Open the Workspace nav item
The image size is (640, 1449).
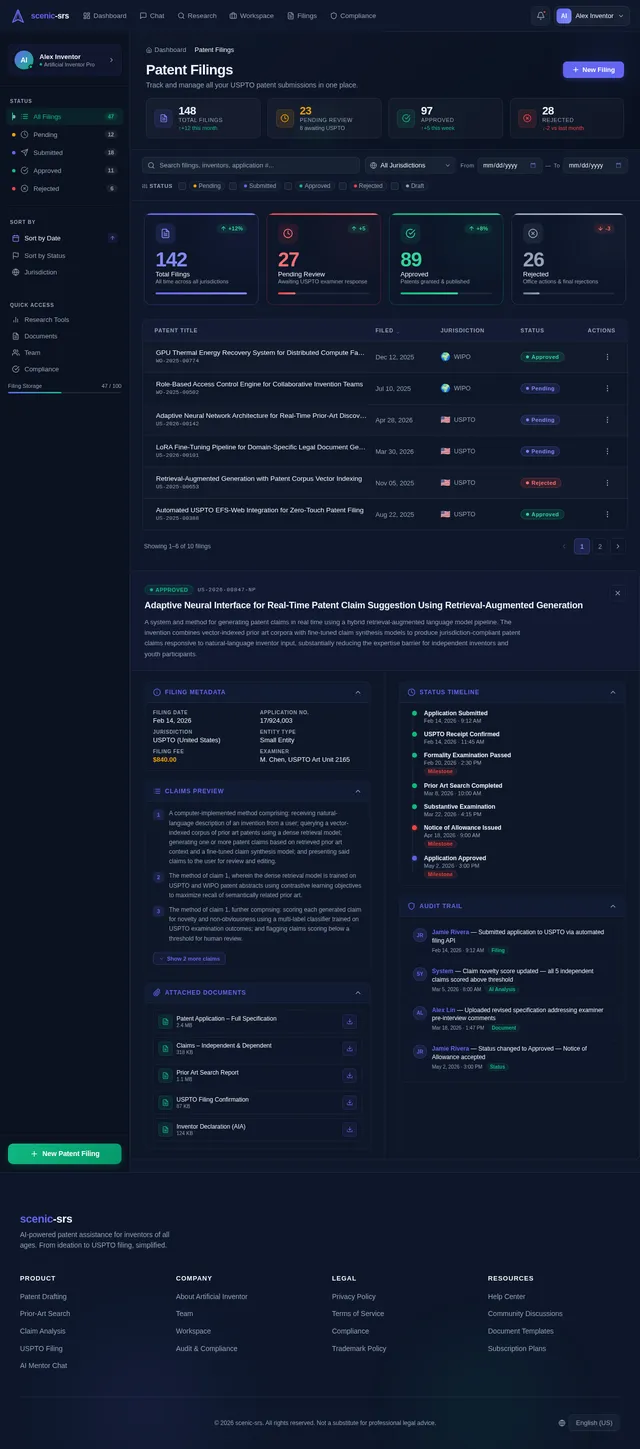pyautogui.click(x=252, y=16)
